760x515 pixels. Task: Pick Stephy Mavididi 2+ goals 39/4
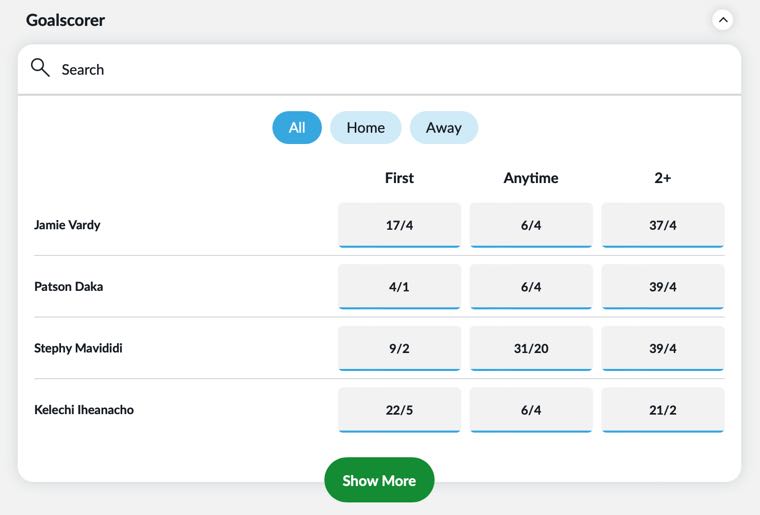[x=663, y=348]
